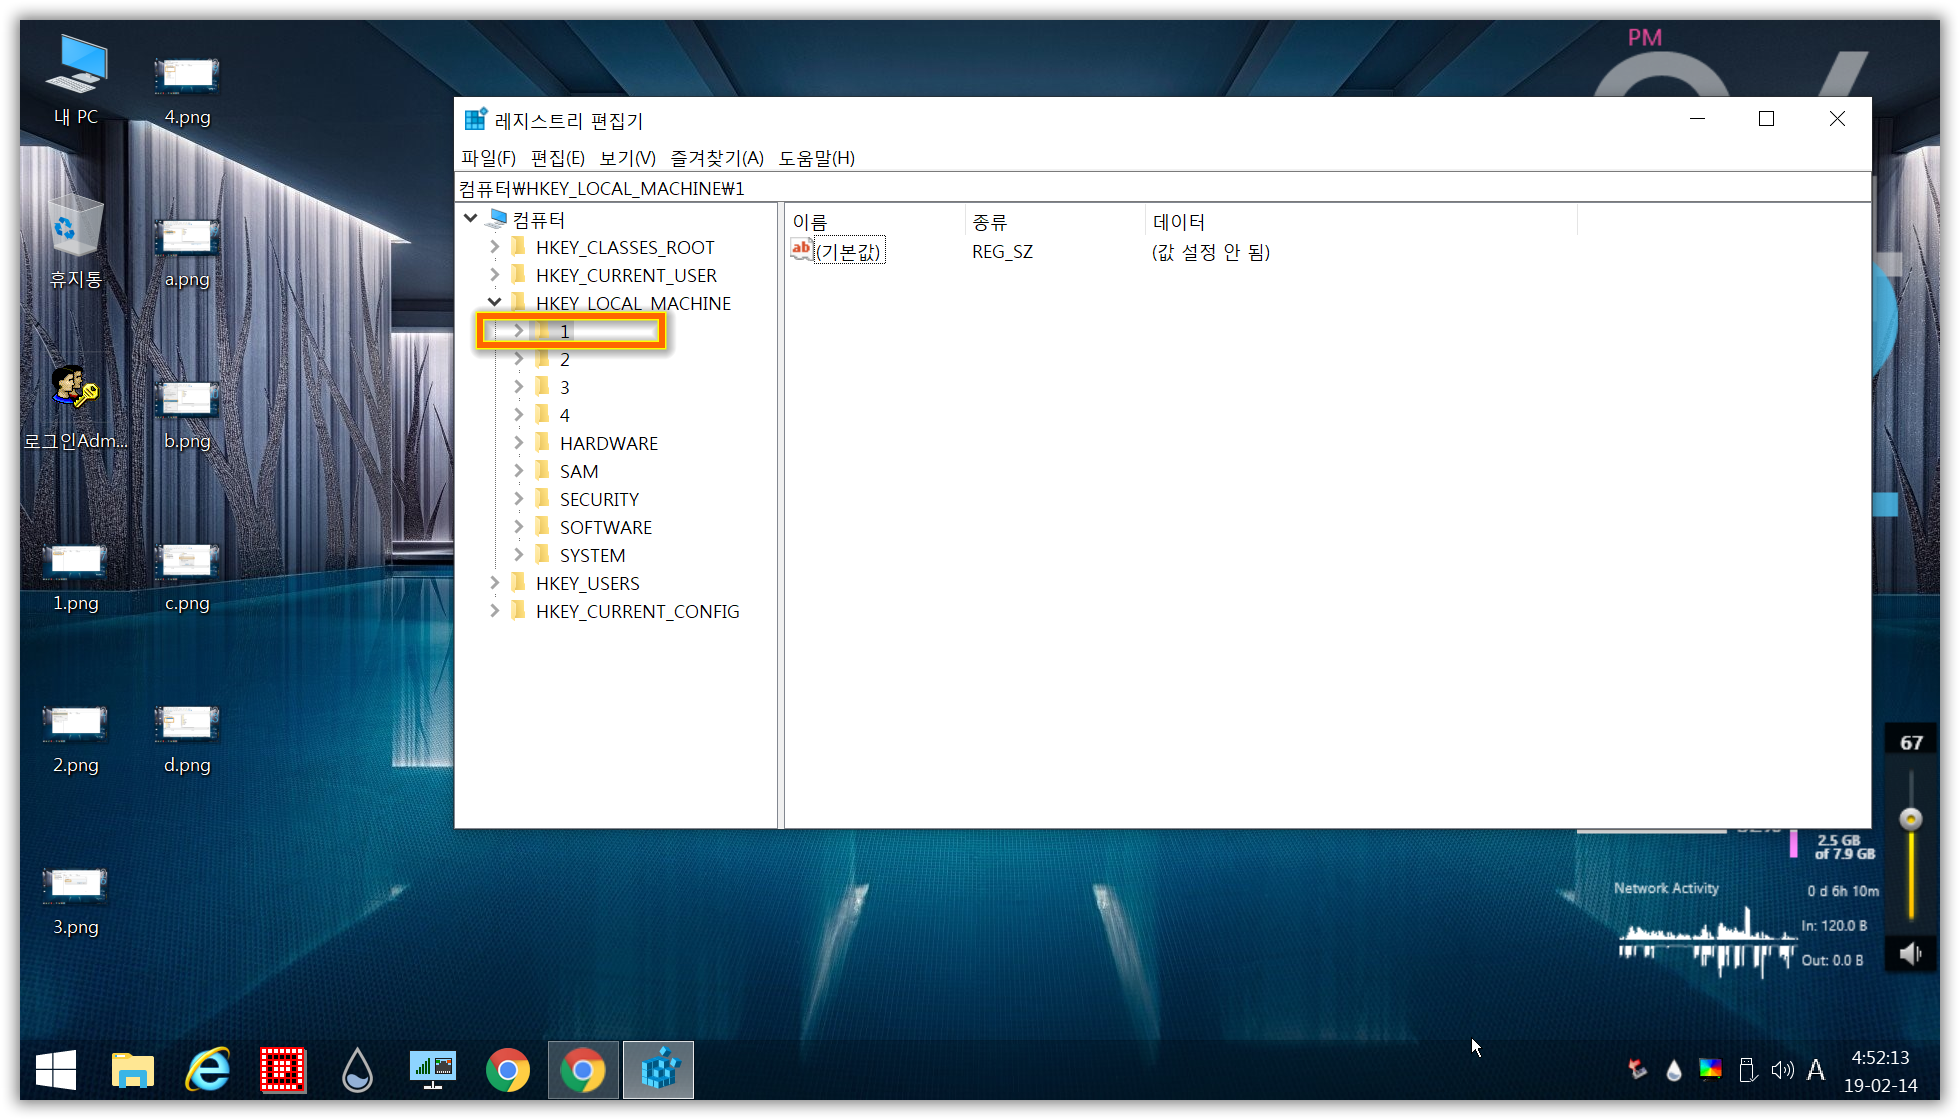The height and width of the screenshot is (1120, 1960).
Task: Select the d.png desktop file
Action: click(x=187, y=738)
